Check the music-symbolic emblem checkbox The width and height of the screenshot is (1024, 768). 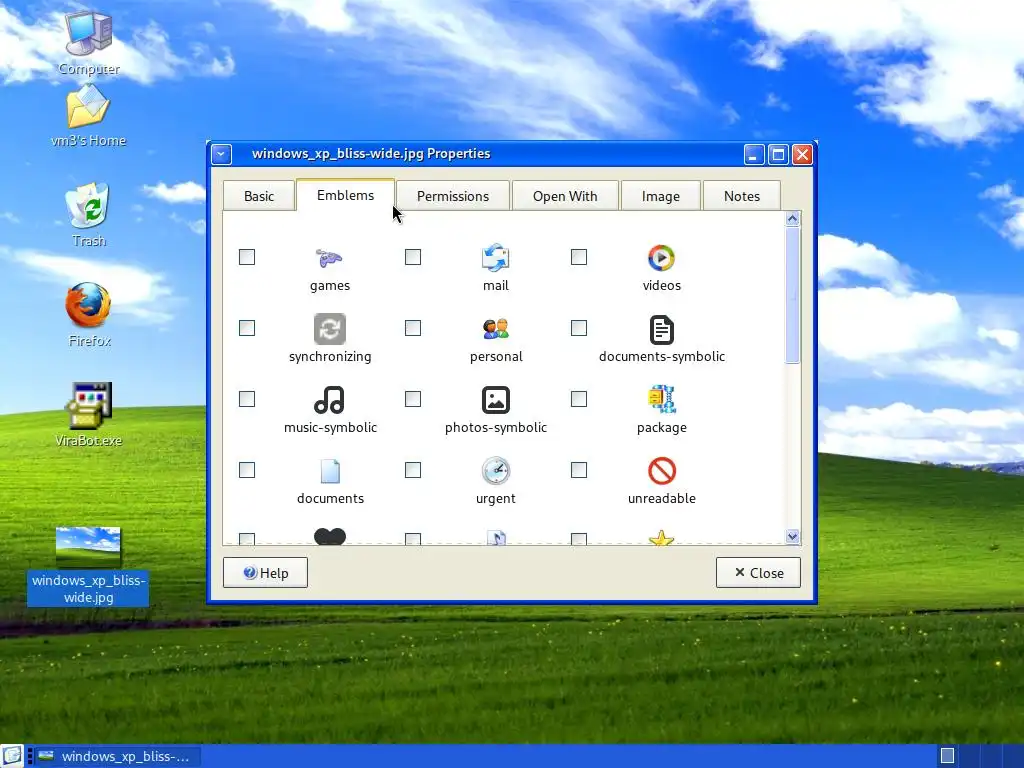pyautogui.click(x=247, y=399)
